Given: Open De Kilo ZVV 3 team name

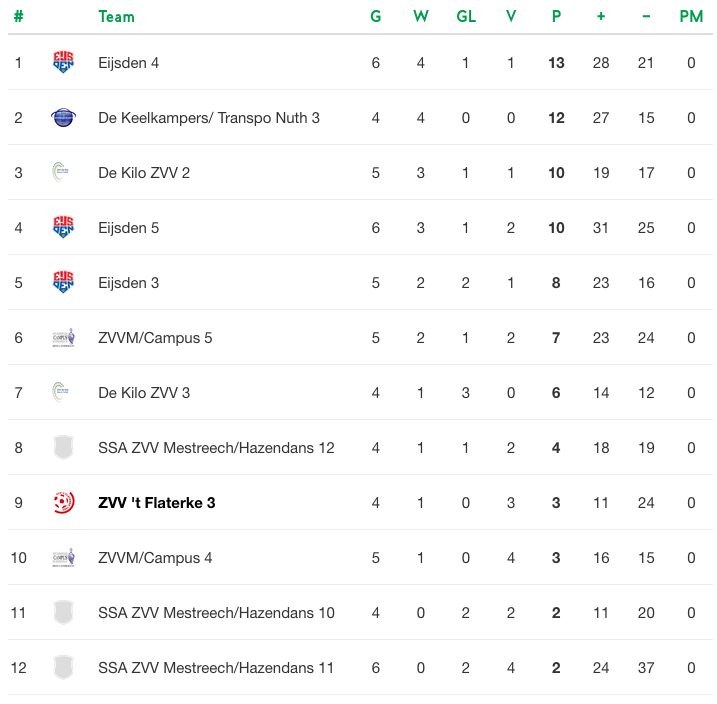Looking at the screenshot, I should [x=144, y=393].
